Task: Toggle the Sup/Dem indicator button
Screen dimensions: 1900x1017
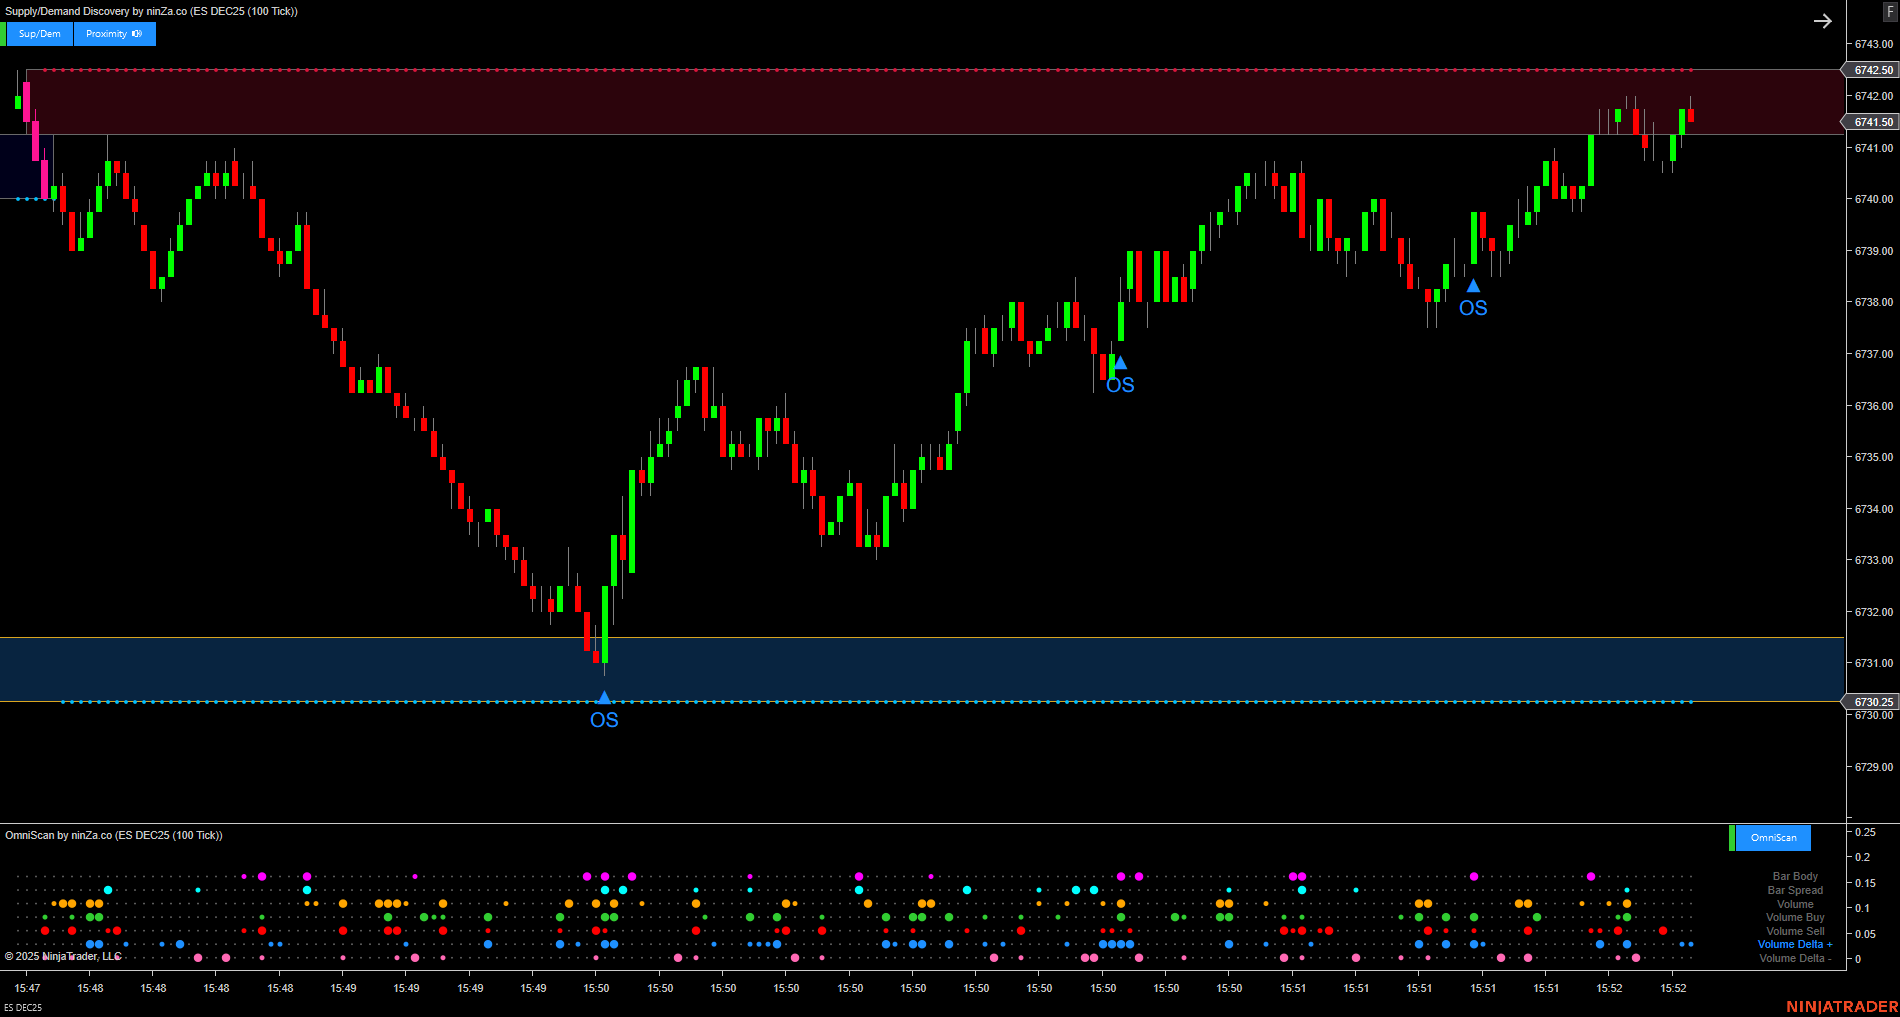Action: [x=38, y=33]
